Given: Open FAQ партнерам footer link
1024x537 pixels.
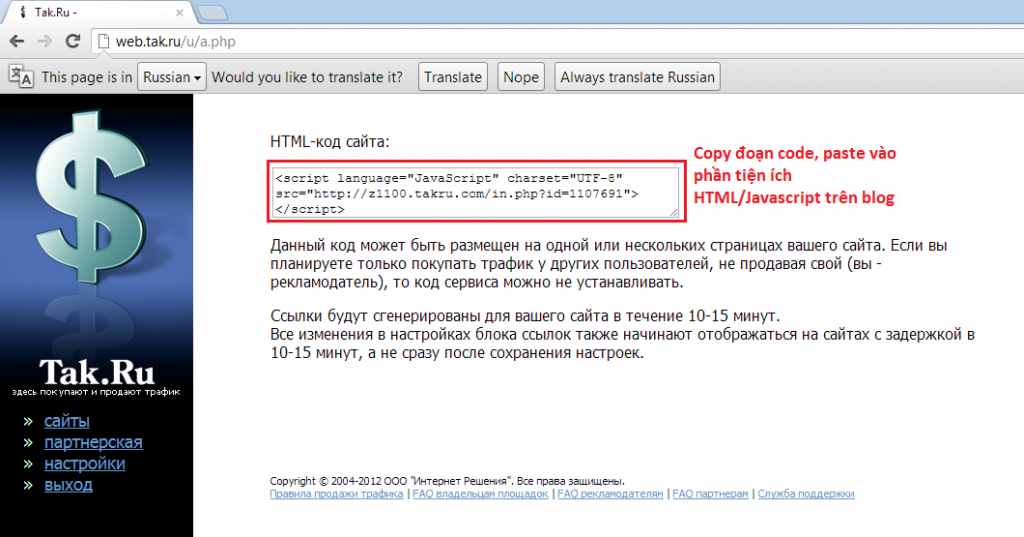Looking at the screenshot, I should click(x=711, y=494).
